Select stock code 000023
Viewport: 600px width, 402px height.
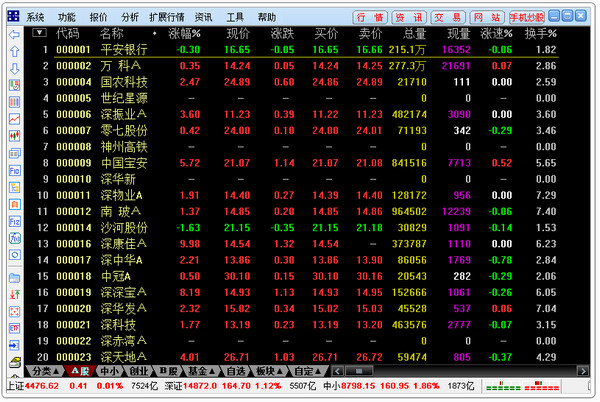74,357
